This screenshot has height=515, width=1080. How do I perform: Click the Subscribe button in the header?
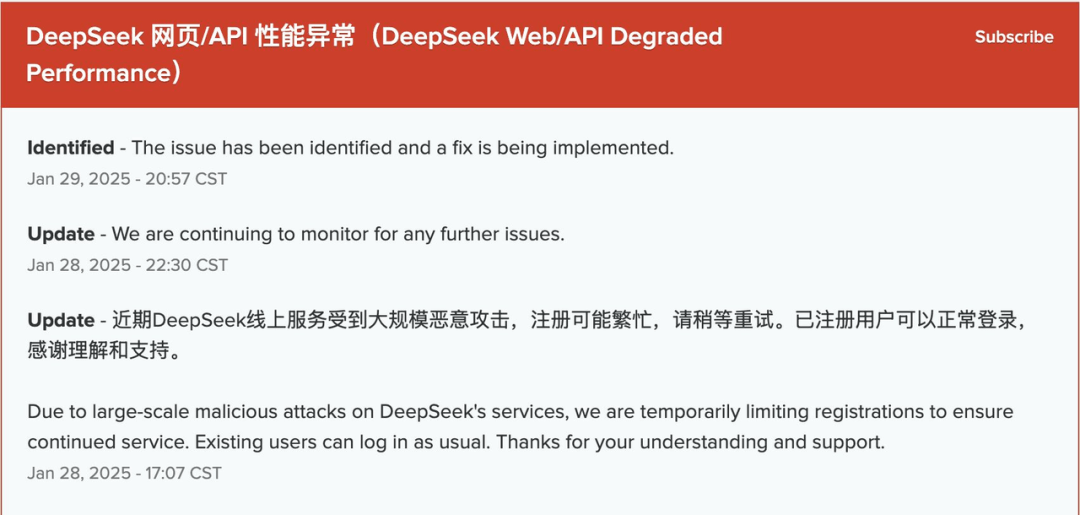tap(1014, 37)
